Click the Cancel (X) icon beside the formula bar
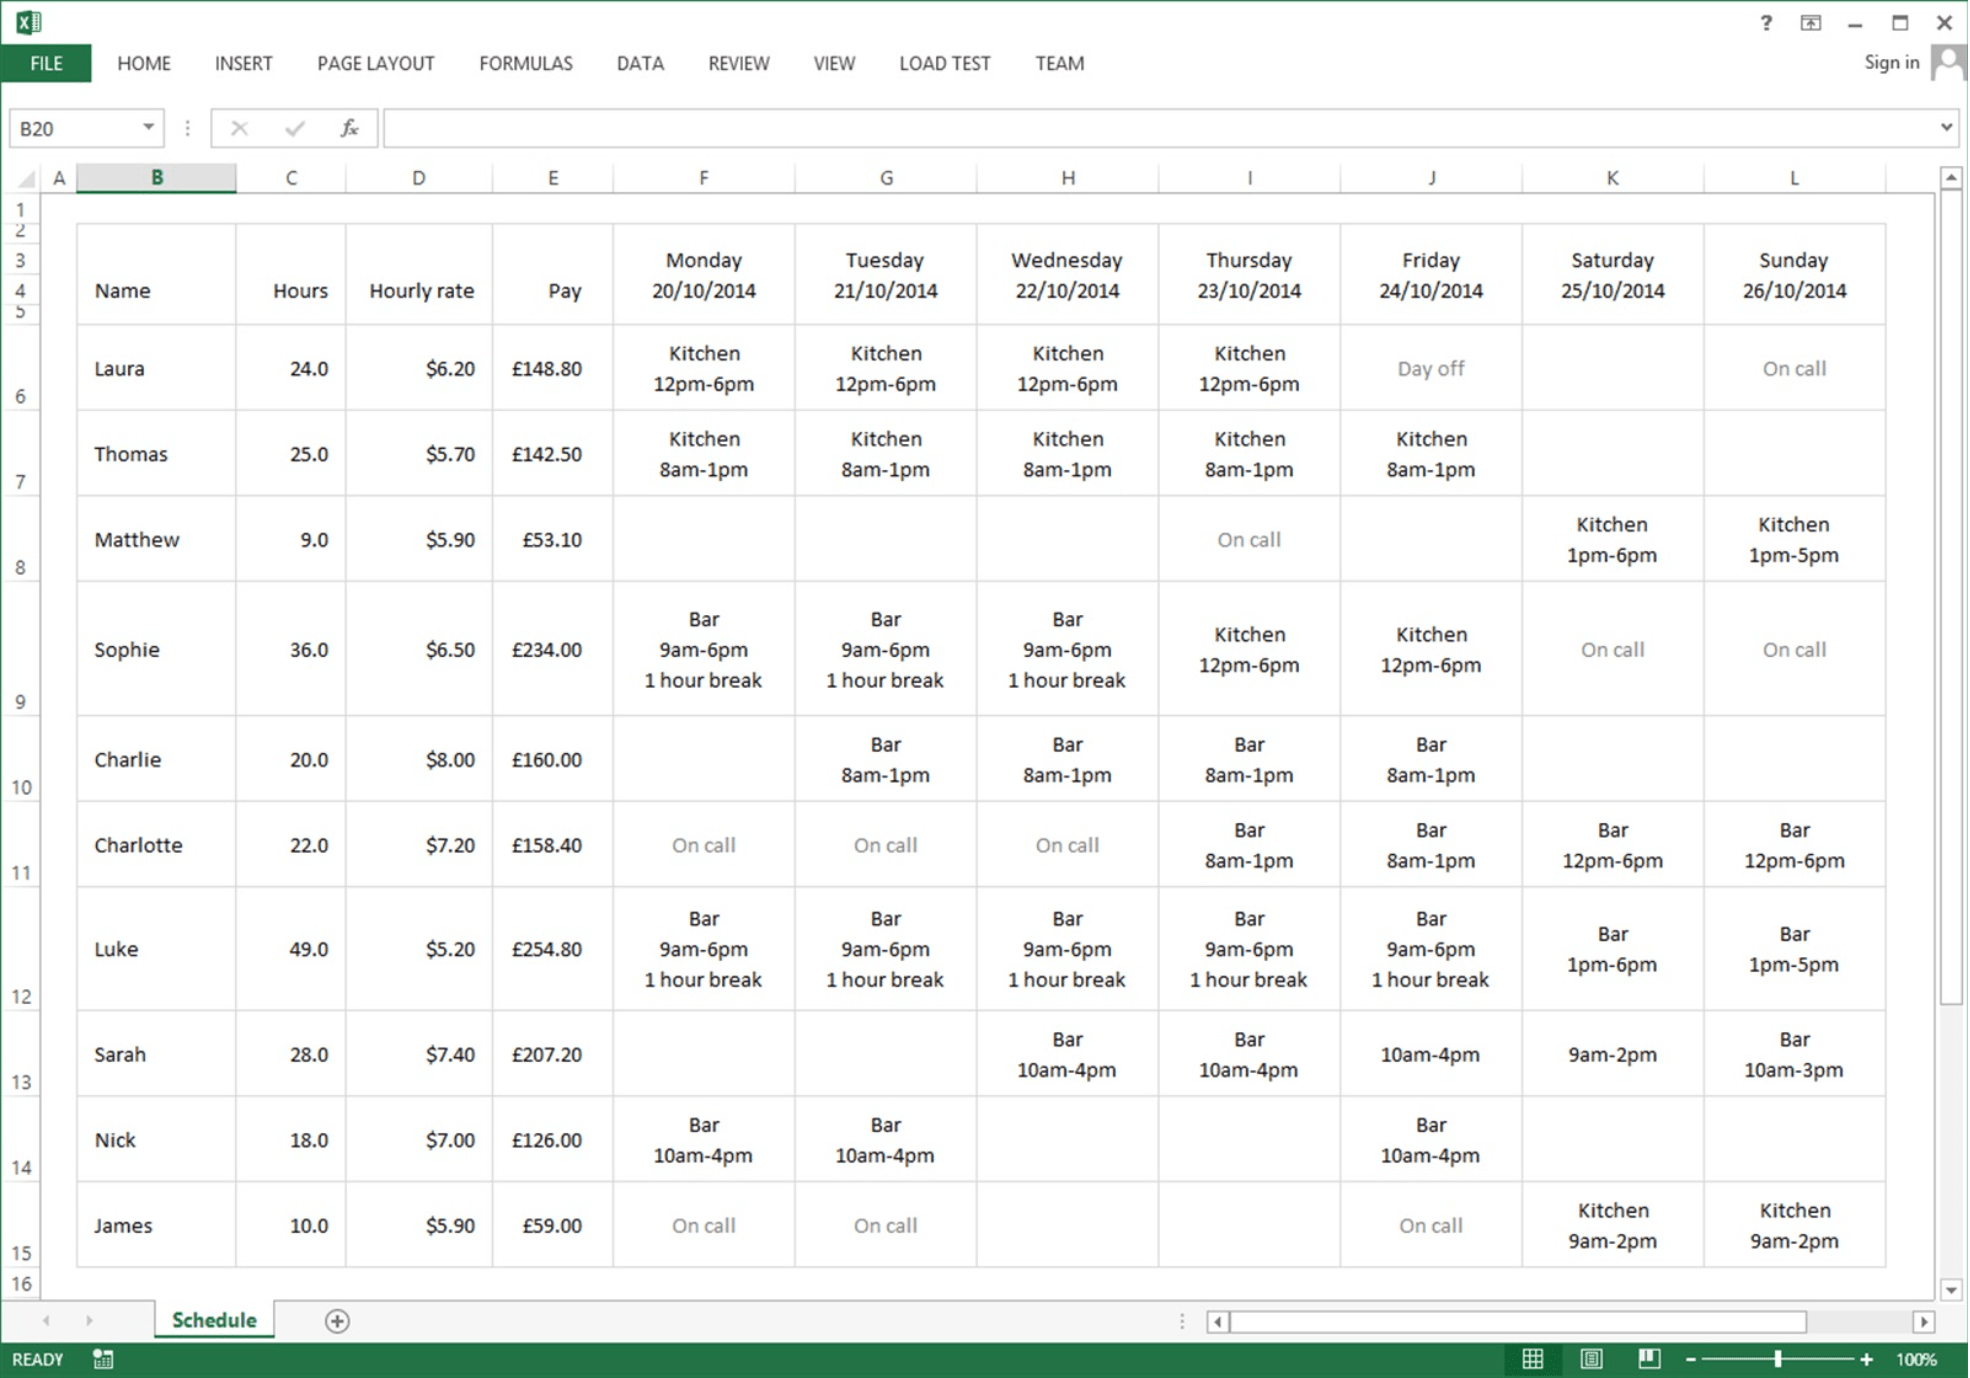This screenshot has width=1970, height=1378. tap(239, 128)
